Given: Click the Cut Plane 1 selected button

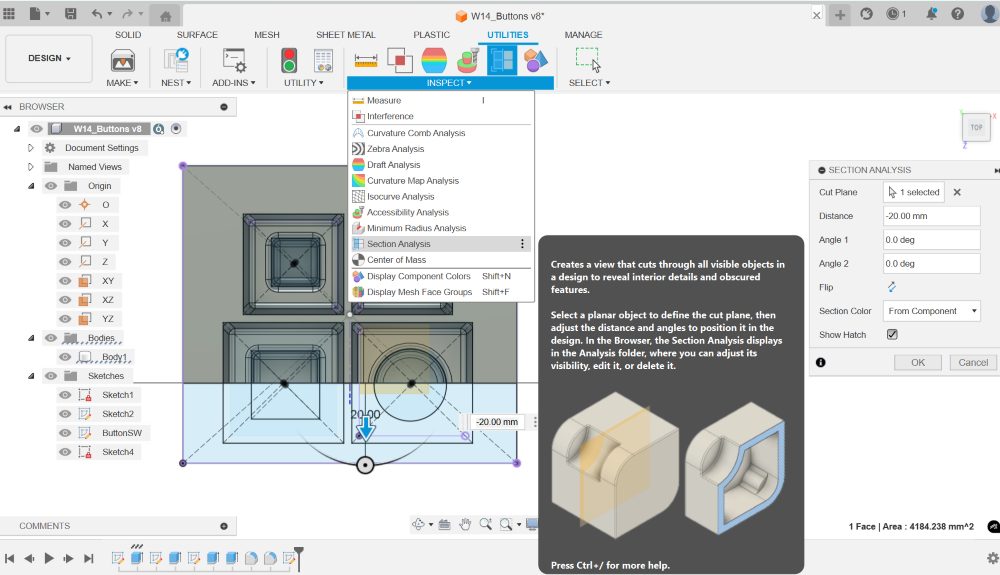Looking at the screenshot, I should pyautogui.click(x=915, y=192).
